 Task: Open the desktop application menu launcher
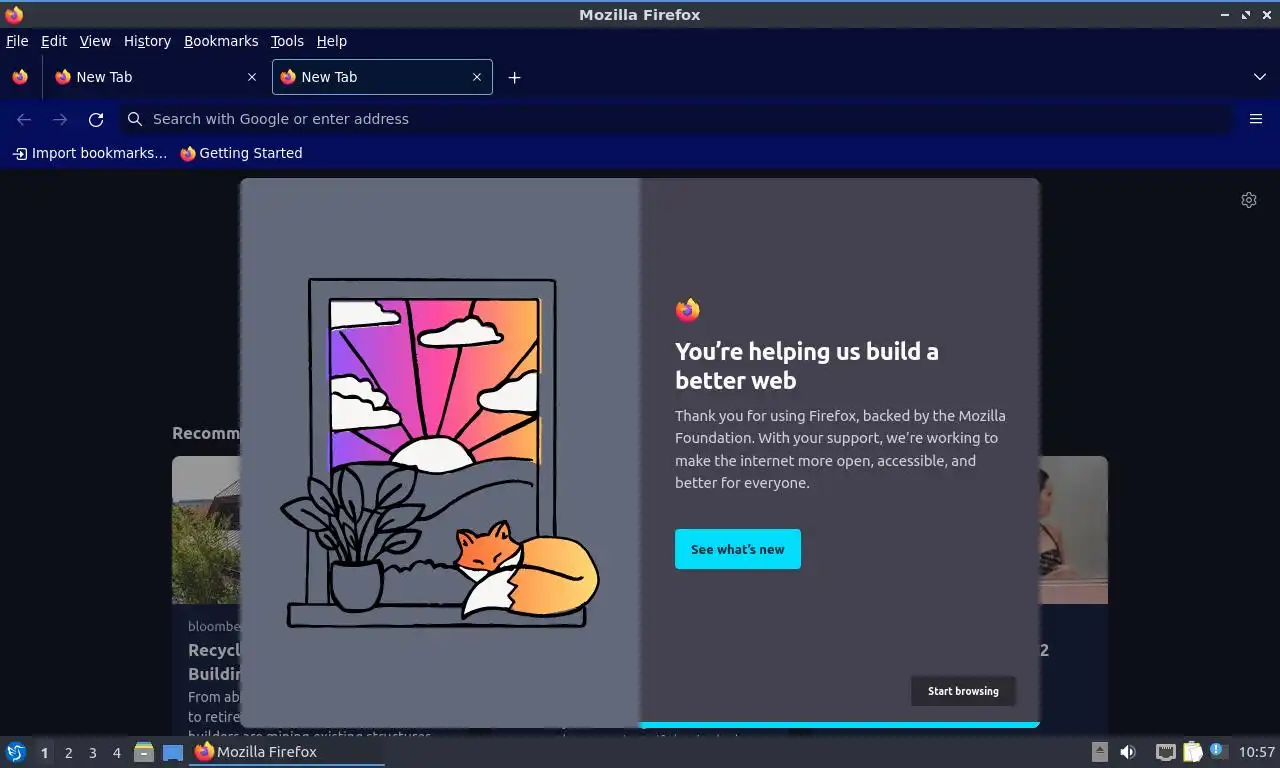tap(16, 752)
